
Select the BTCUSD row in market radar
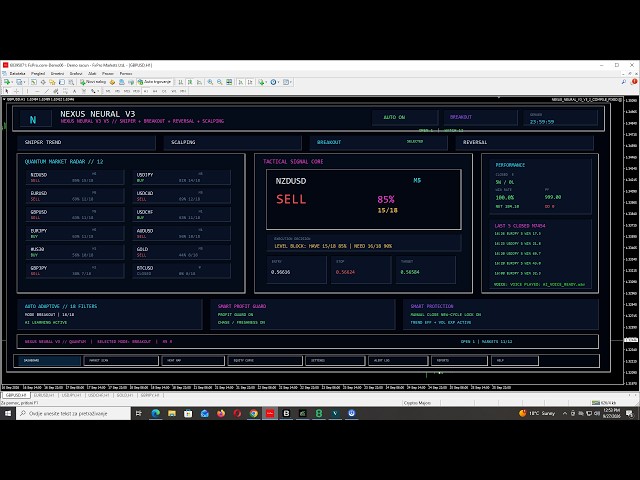(181, 271)
